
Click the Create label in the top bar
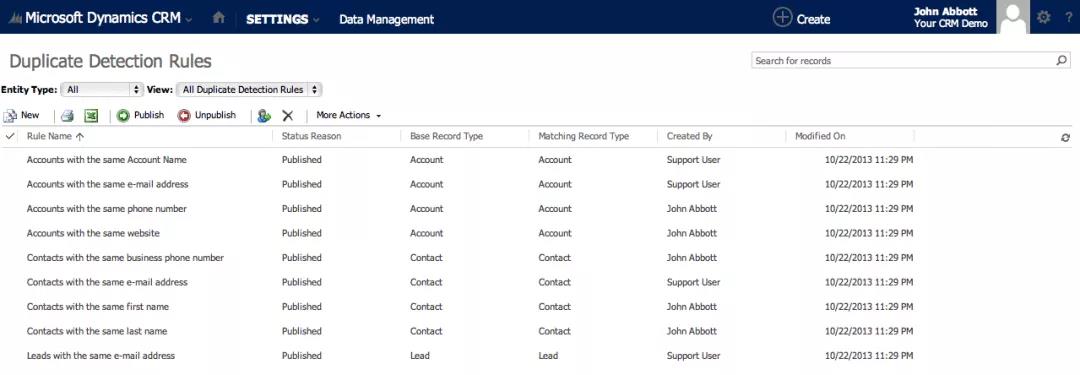pyautogui.click(x=813, y=19)
